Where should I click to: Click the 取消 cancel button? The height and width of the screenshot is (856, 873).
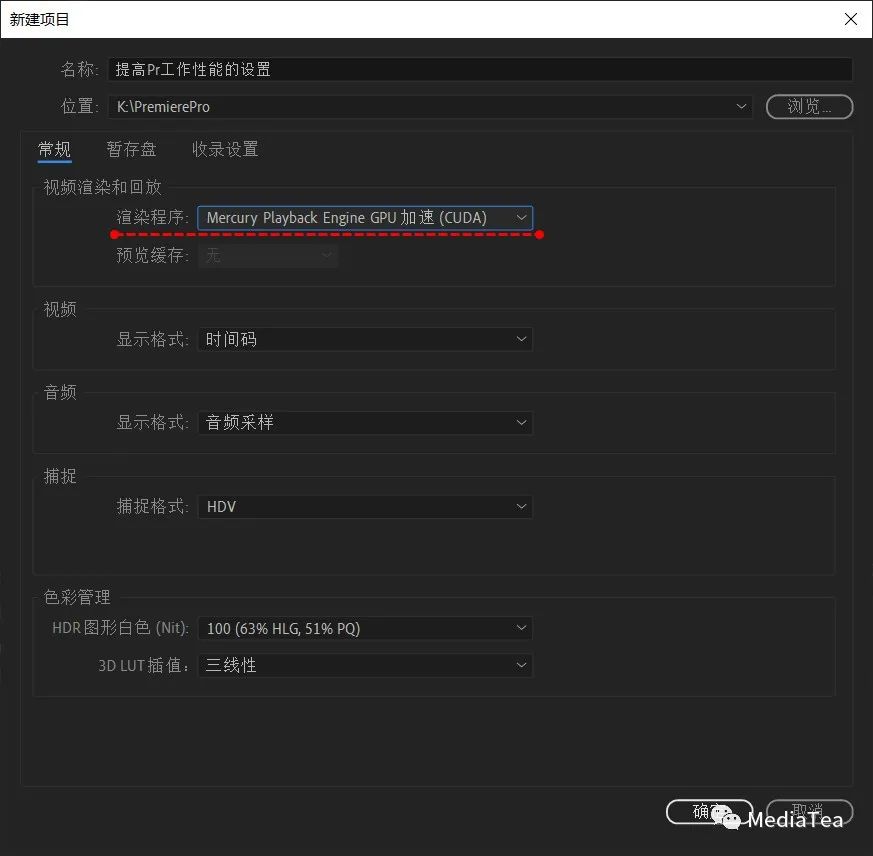coord(809,812)
